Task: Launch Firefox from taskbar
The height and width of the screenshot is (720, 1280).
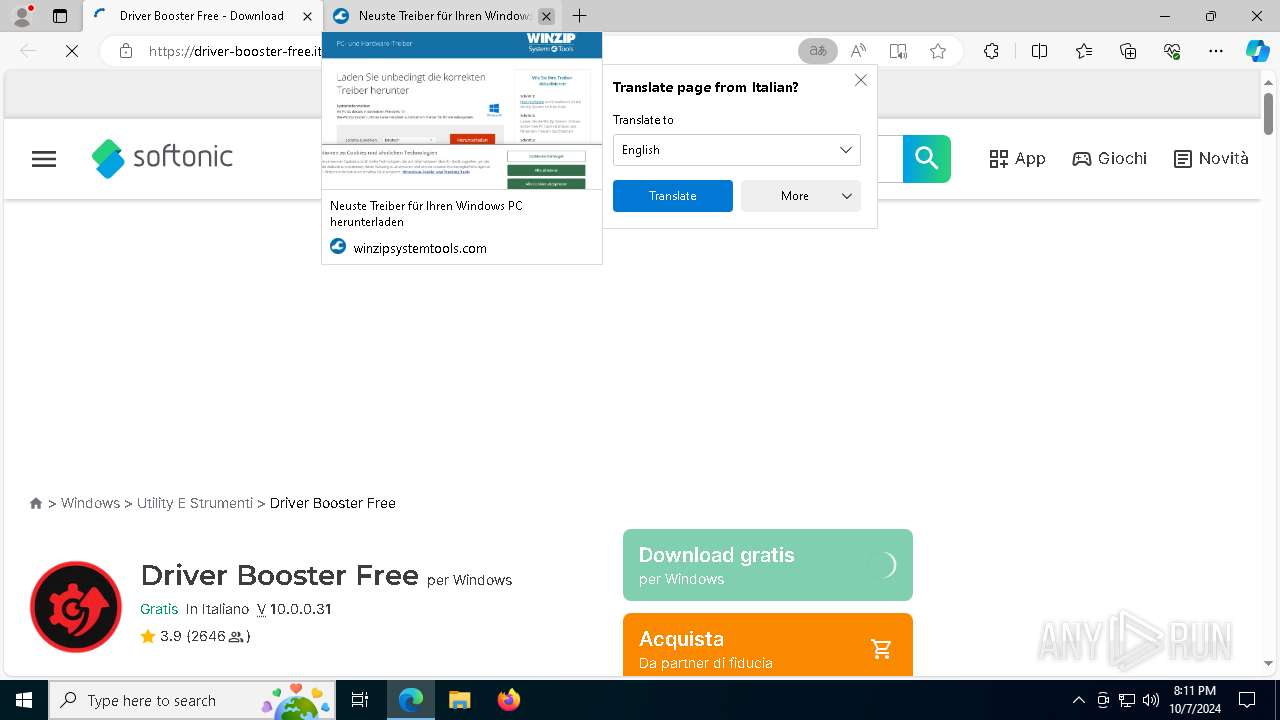Action: click(509, 700)
